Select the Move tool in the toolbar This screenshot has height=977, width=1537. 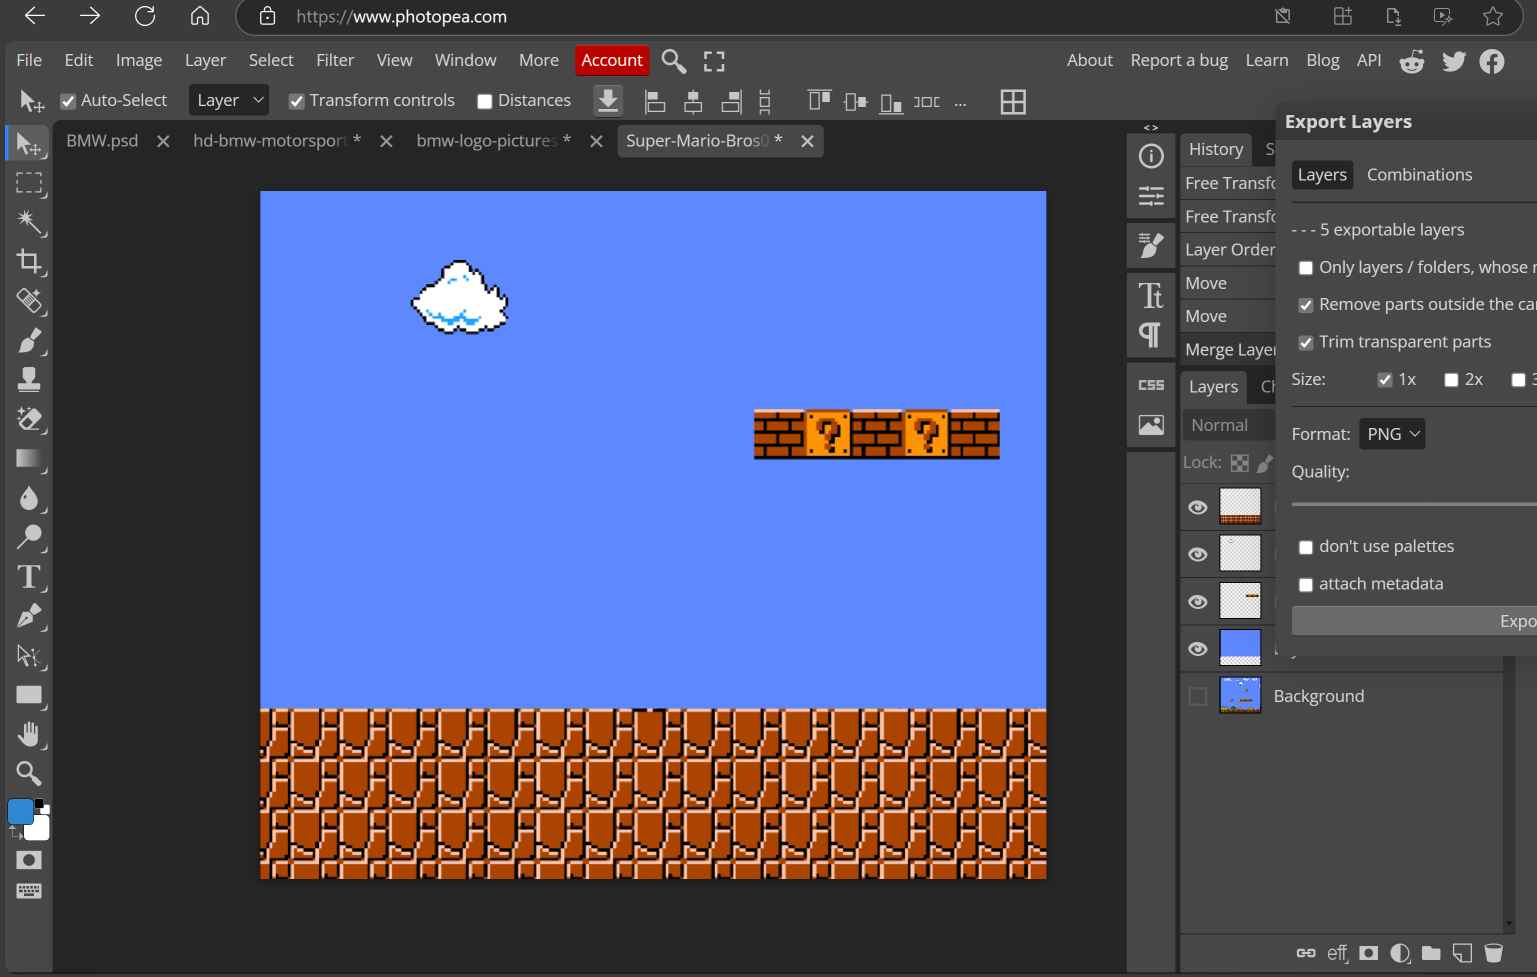pos(29,144)
